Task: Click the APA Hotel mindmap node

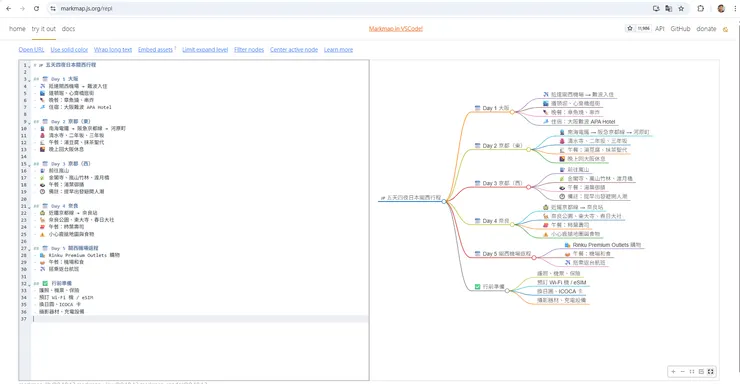Action: click(580, 122)
